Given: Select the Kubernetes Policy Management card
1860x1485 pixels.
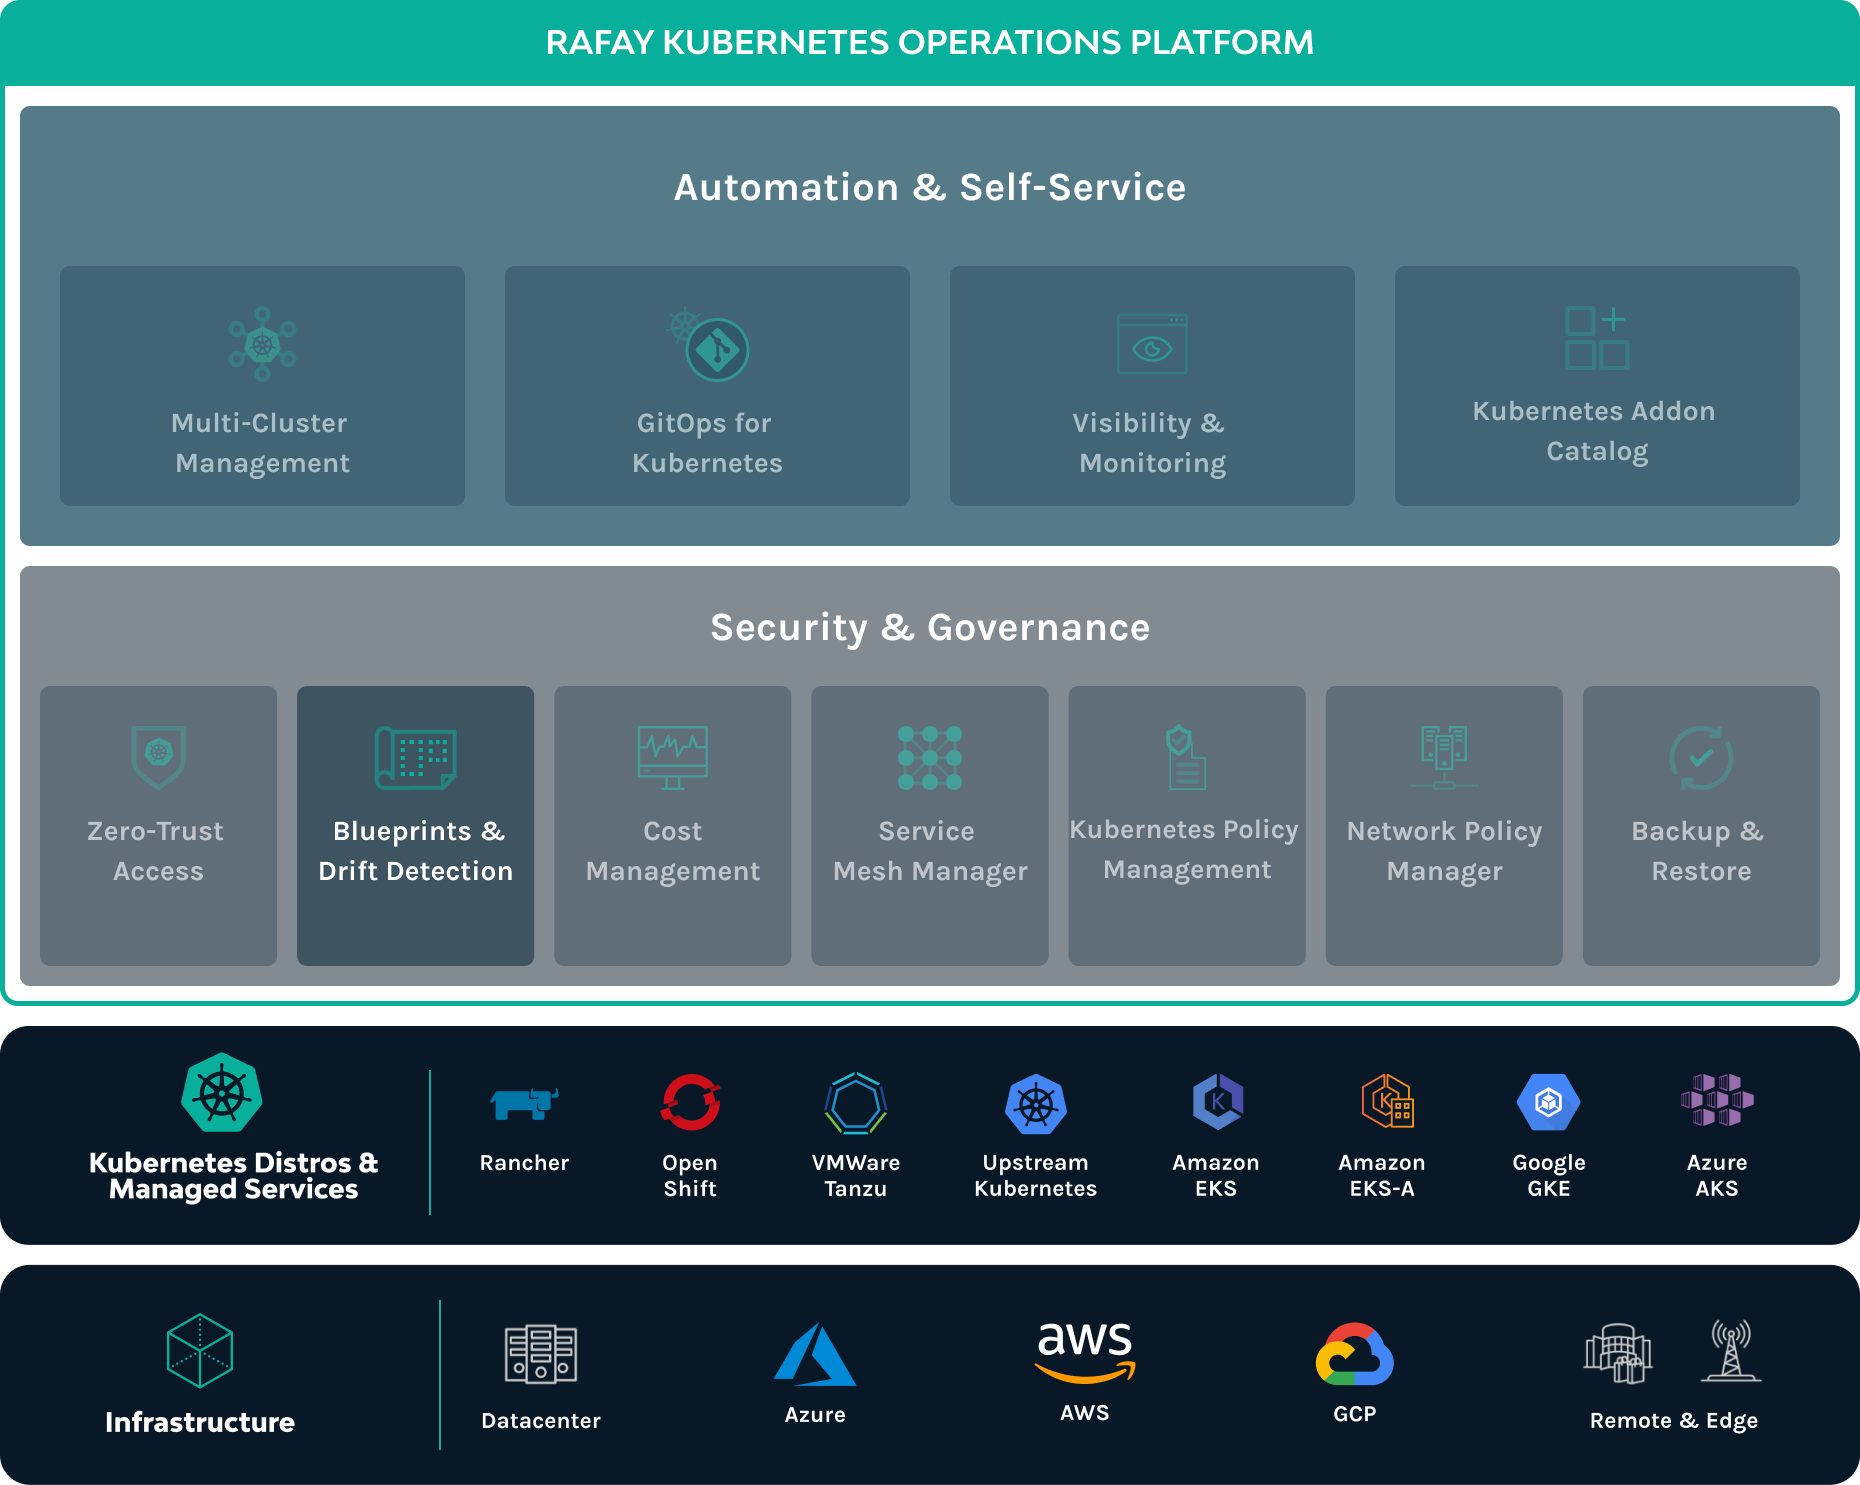Looking at the screenshot, I should (x=1187, y=826).
